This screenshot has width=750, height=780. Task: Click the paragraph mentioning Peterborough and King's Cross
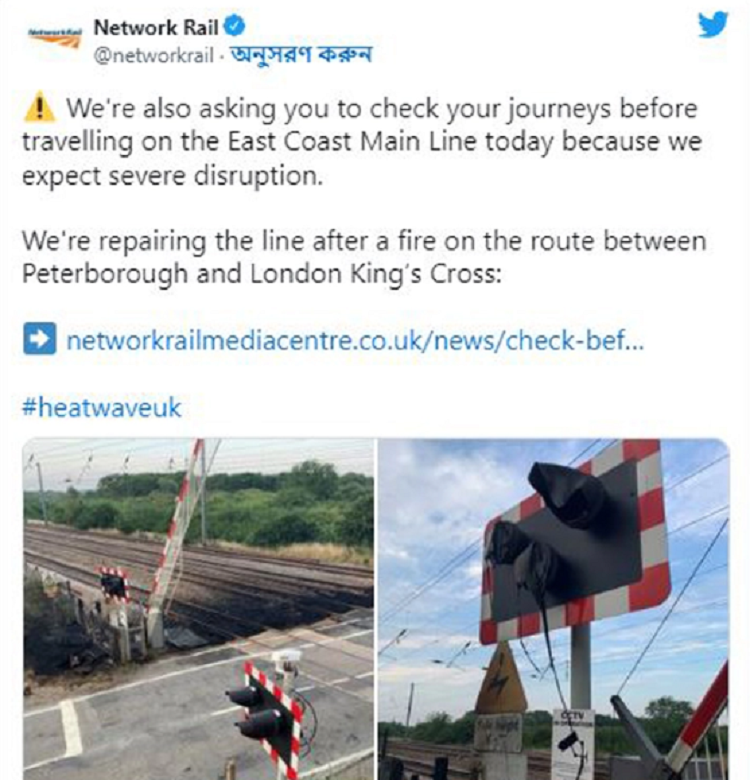[364, 257]
